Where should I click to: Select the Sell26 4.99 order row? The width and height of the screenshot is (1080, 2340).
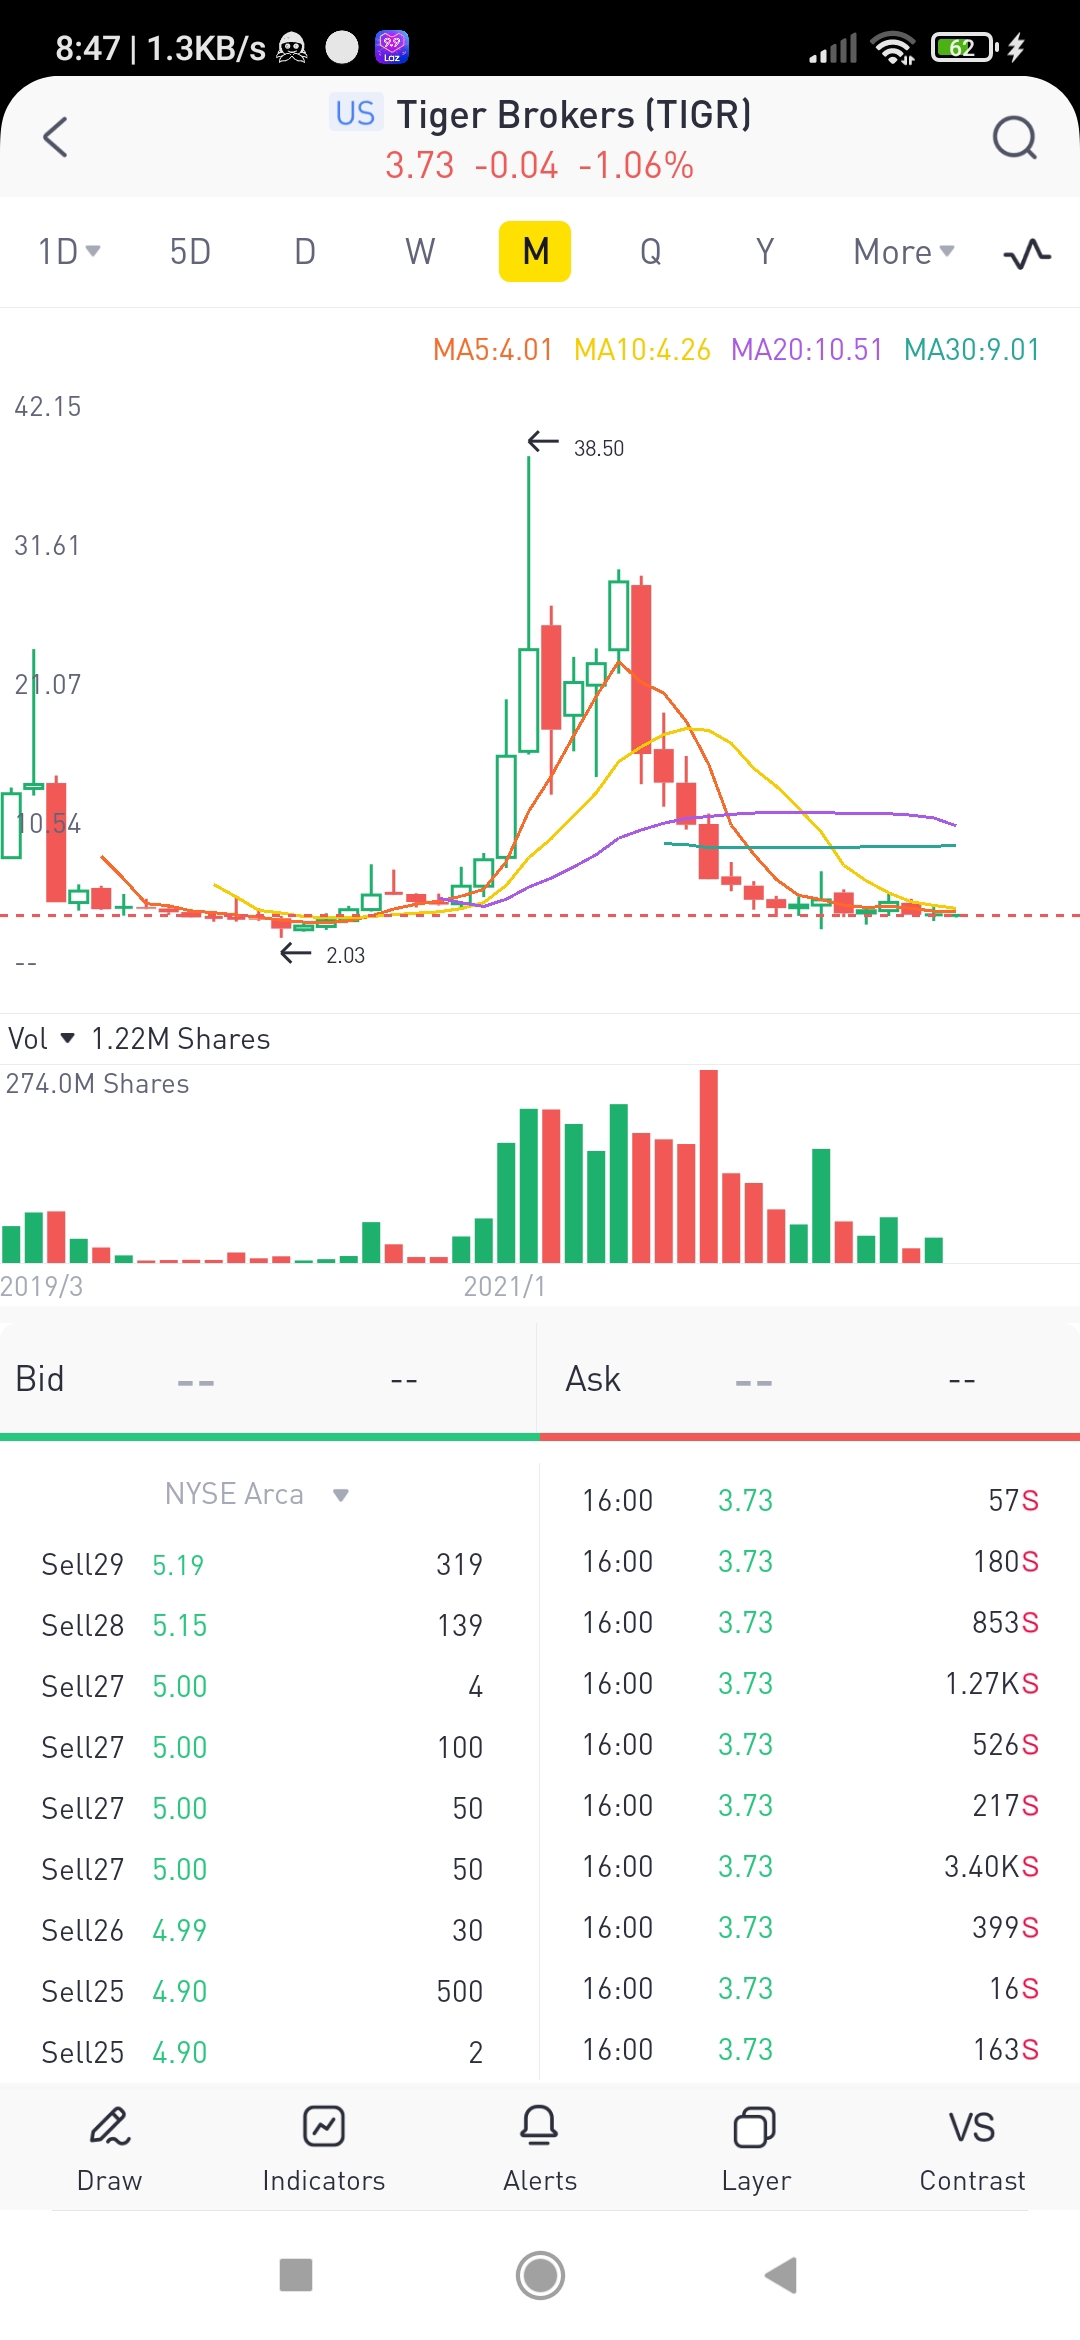262,1930
